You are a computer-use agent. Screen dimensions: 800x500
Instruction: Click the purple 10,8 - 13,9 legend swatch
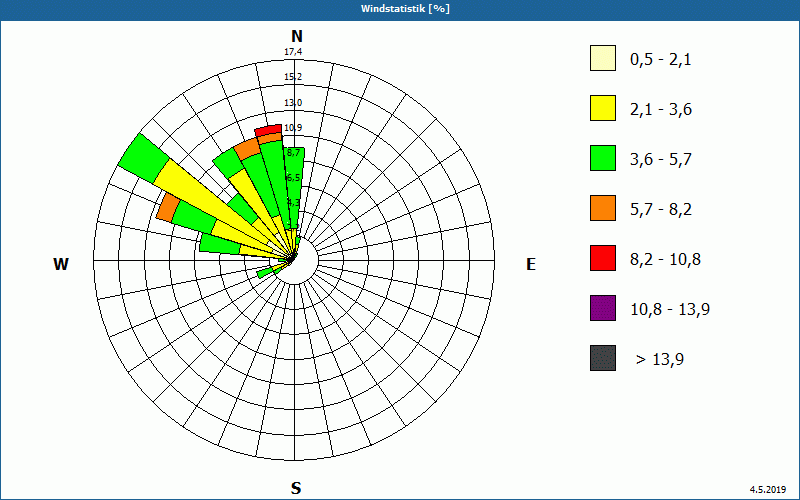click(x=603, y=308)
